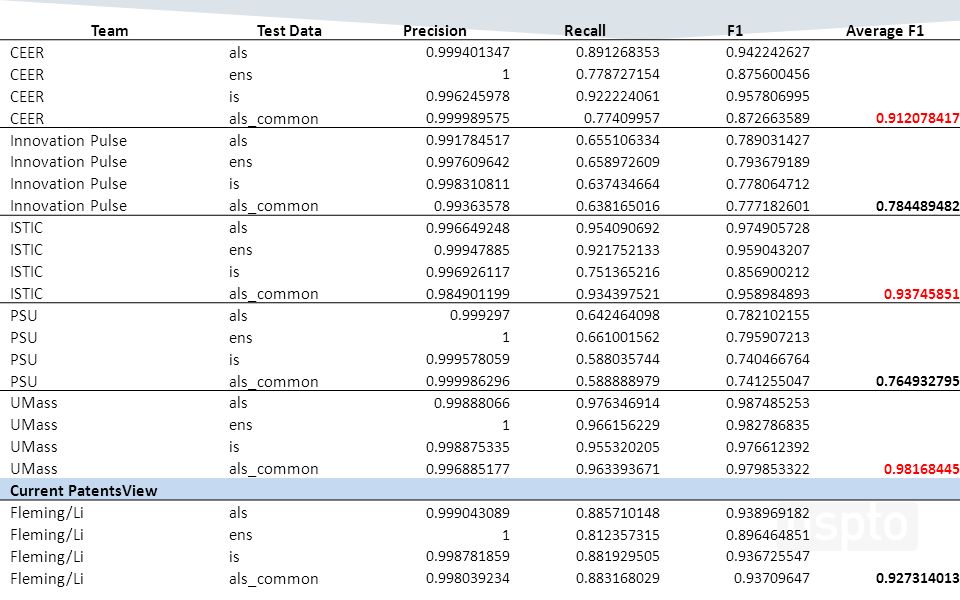Select recall value 0.954090692
The height and width of the screenshot is (600, 960).
pos(618,228)
